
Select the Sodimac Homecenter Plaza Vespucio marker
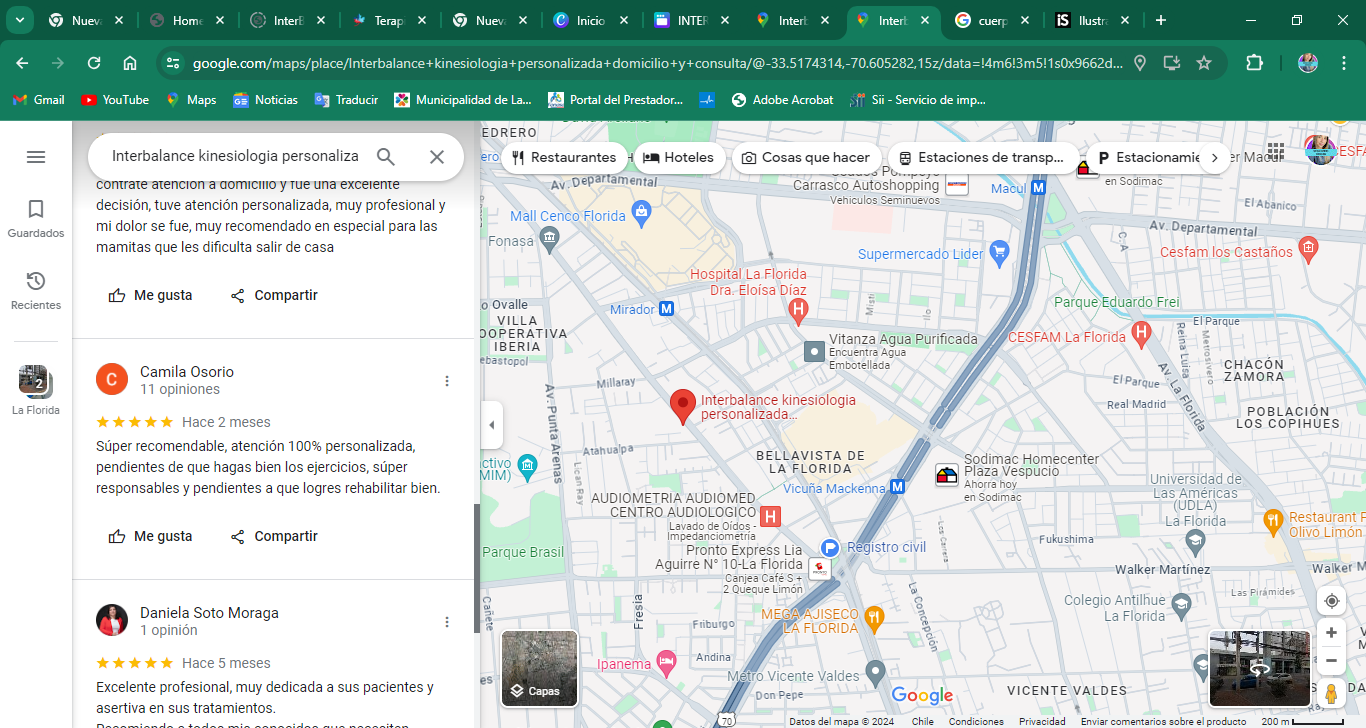pos(946,476)
